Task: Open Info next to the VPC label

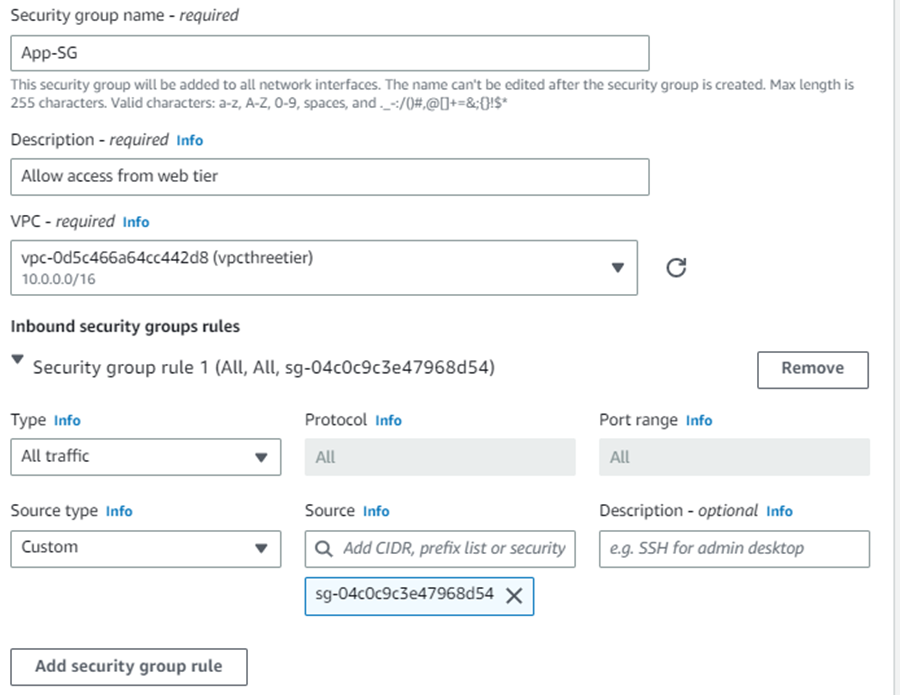Action: click(136, 222)
